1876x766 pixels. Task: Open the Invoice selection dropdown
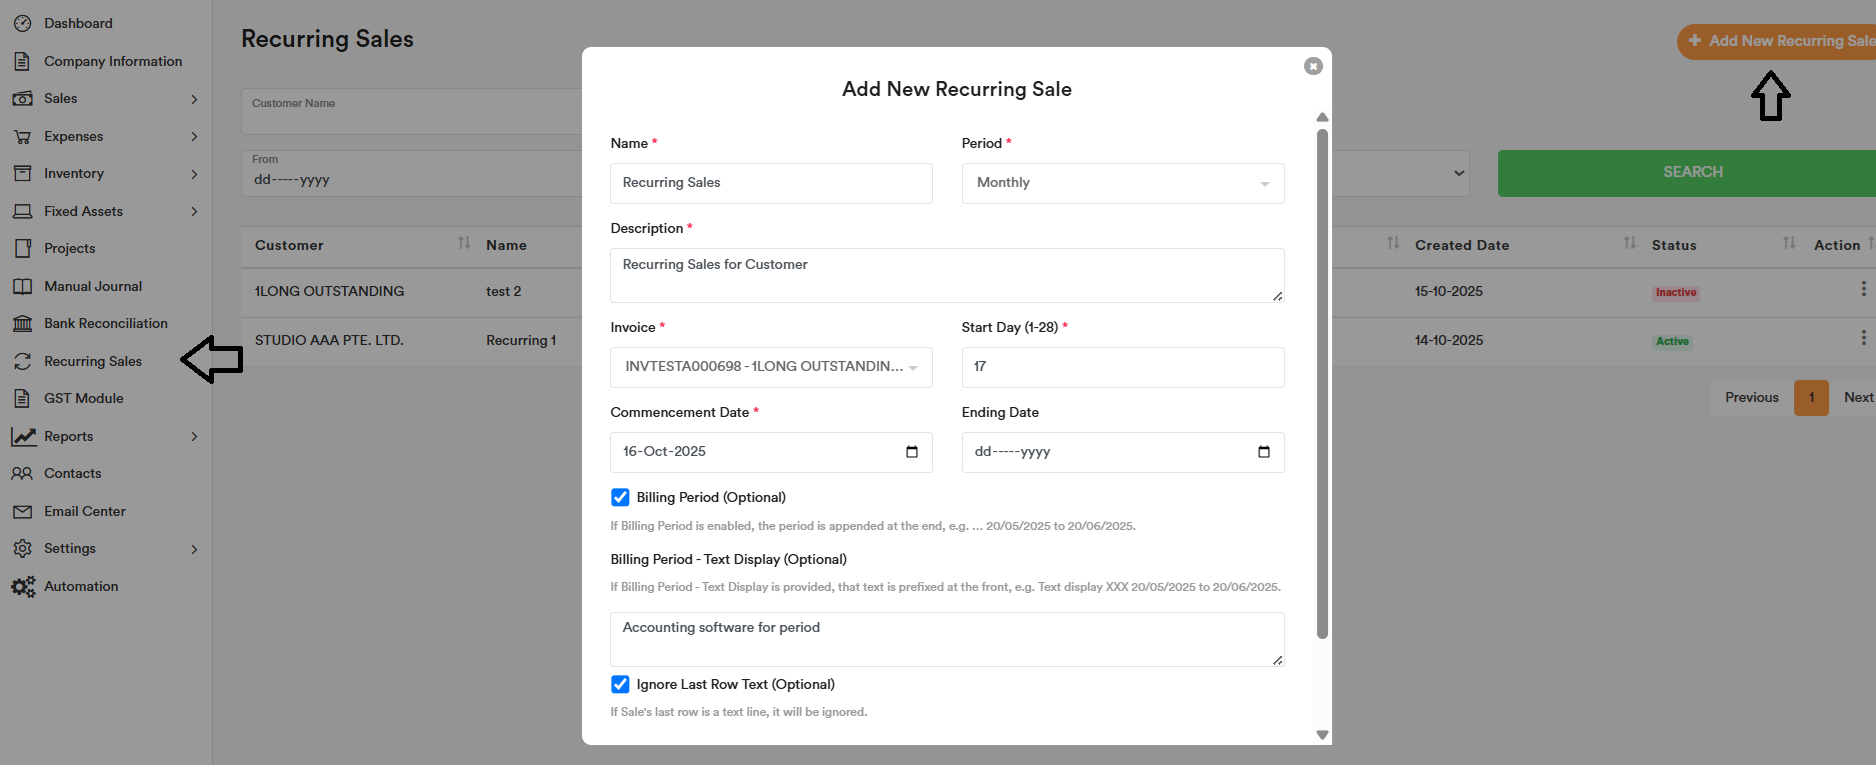coord(770,367)
